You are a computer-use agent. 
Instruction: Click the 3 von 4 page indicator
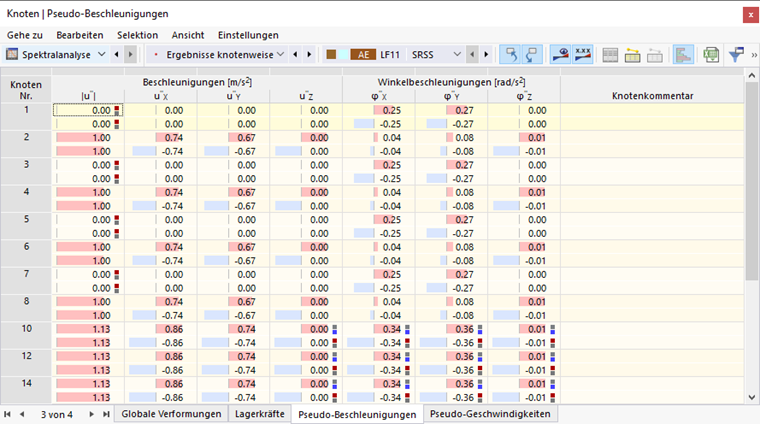click(57, 414)
